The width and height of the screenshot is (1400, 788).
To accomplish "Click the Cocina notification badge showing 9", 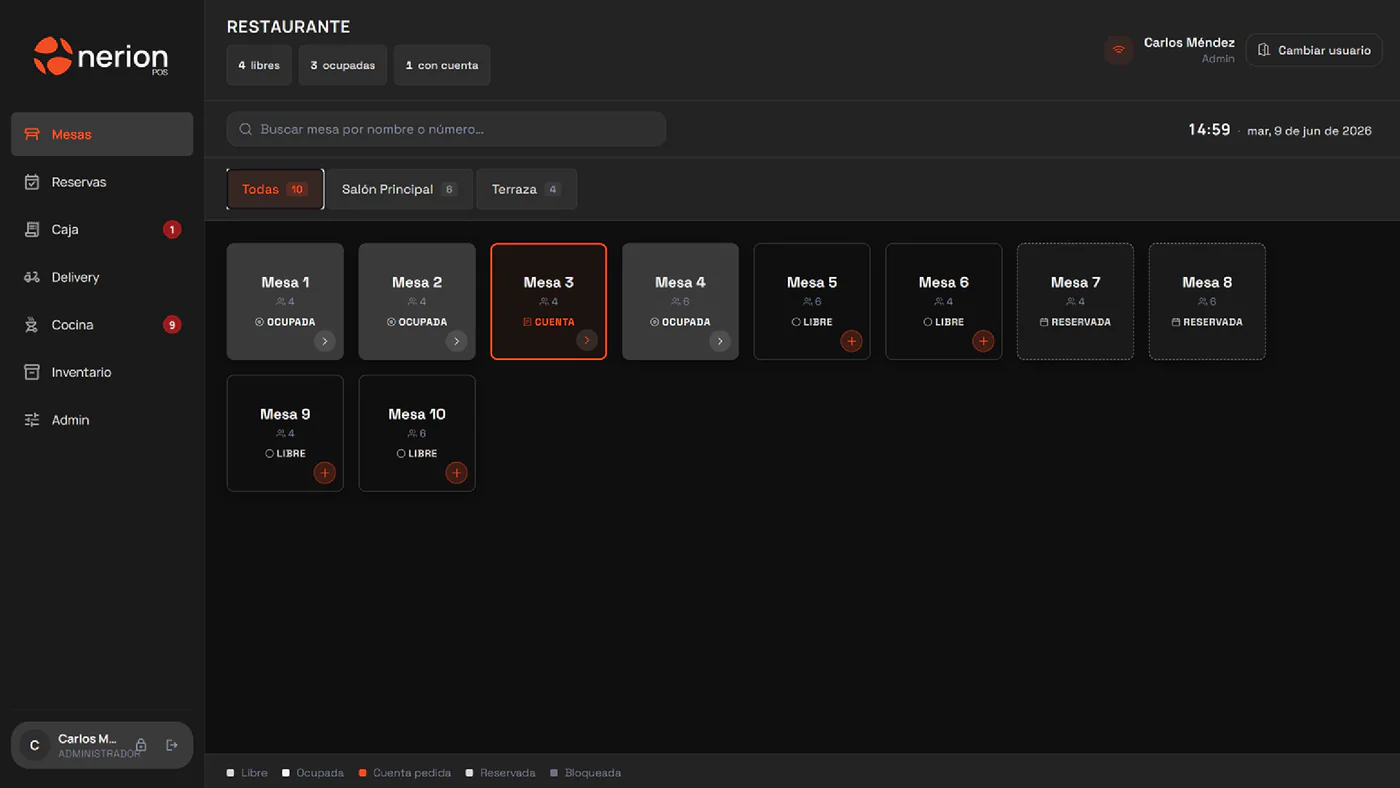I will point(172,325).
